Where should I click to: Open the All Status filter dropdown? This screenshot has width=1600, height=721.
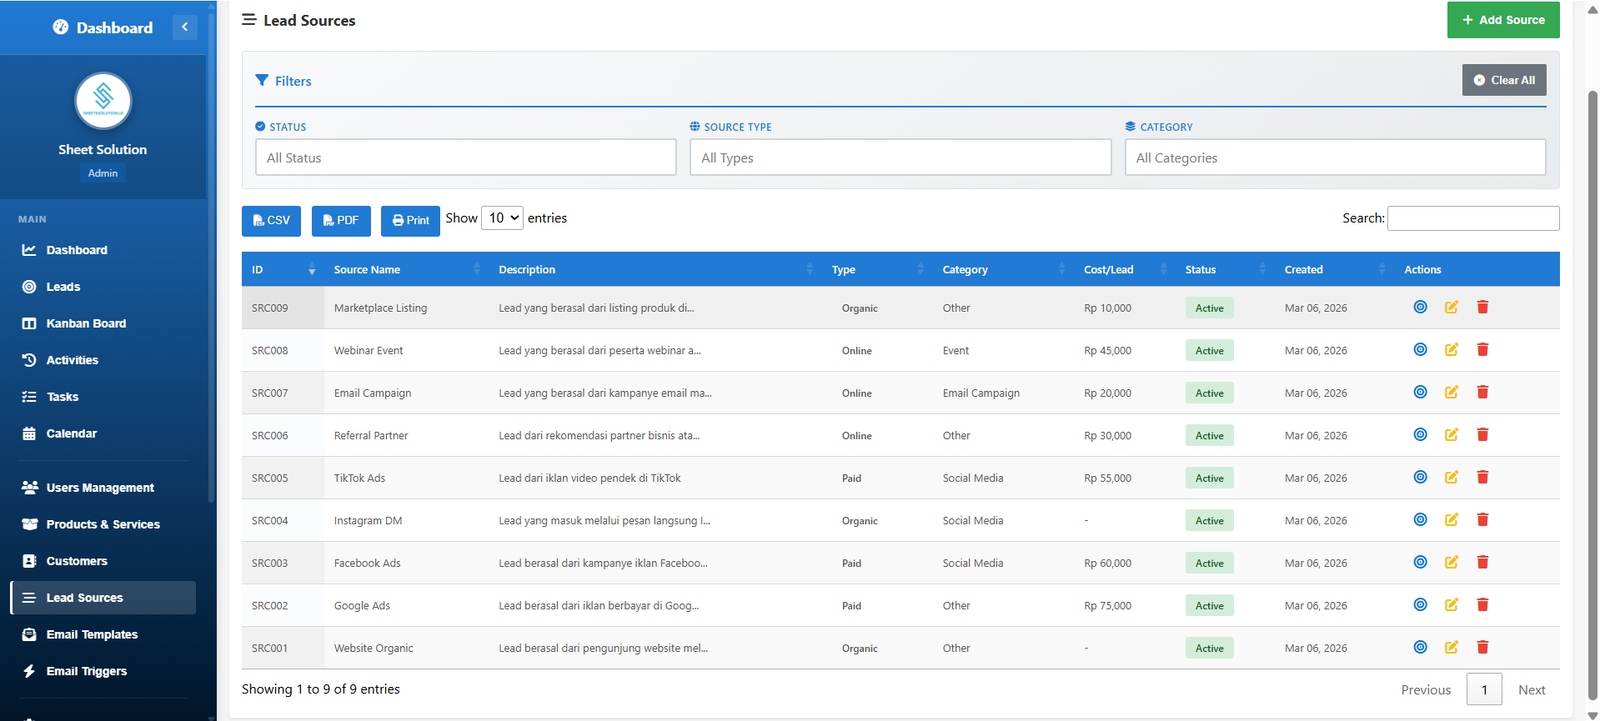pos(466,157)
